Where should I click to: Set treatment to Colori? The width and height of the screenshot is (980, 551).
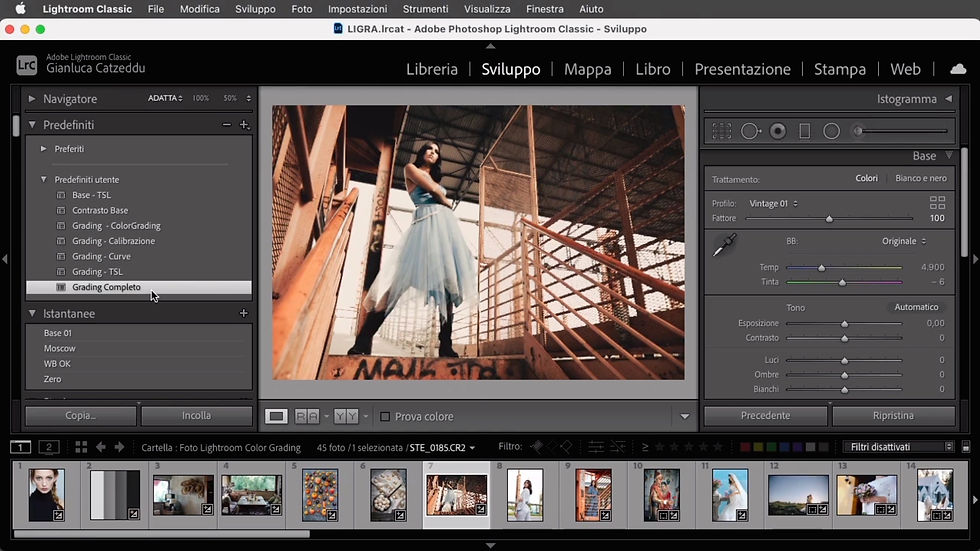pyautogui.click(x=866, y=179)
